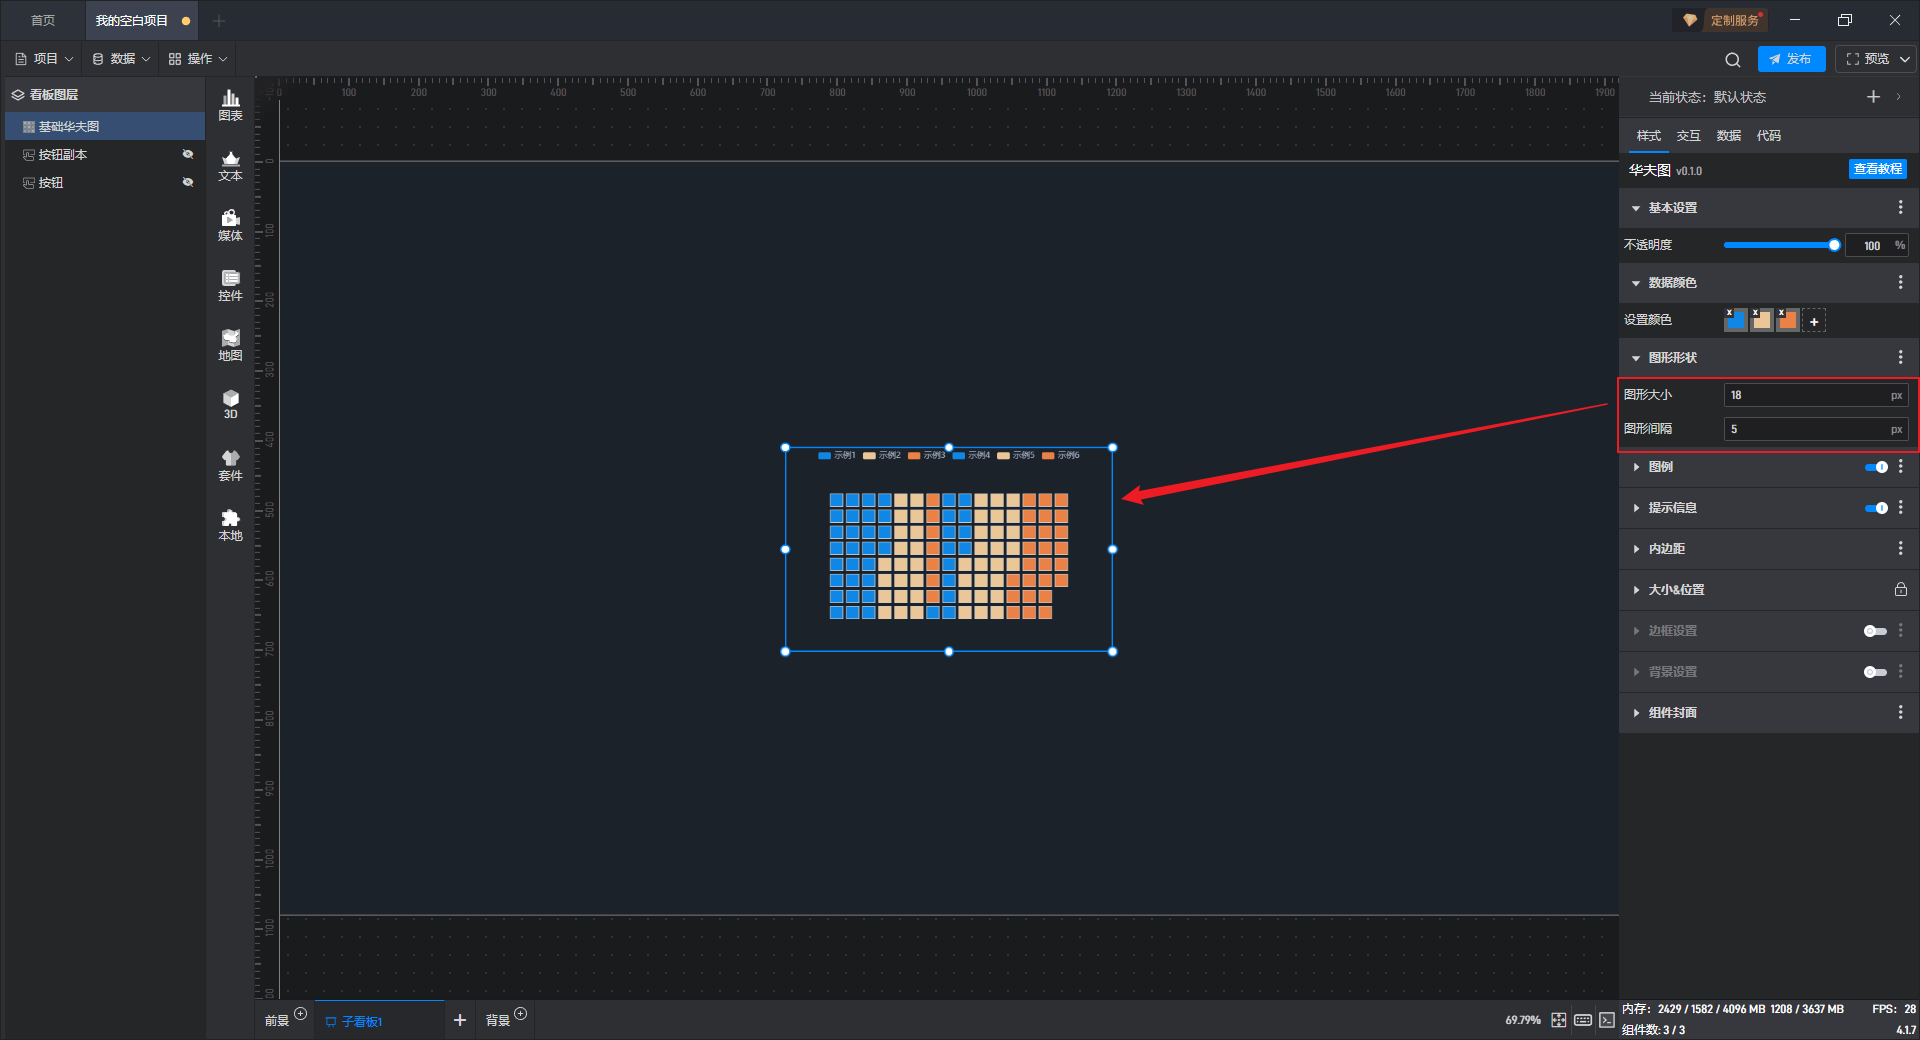Open the 媒体 media component panel
The image size is (1920, 1040).
230,225
